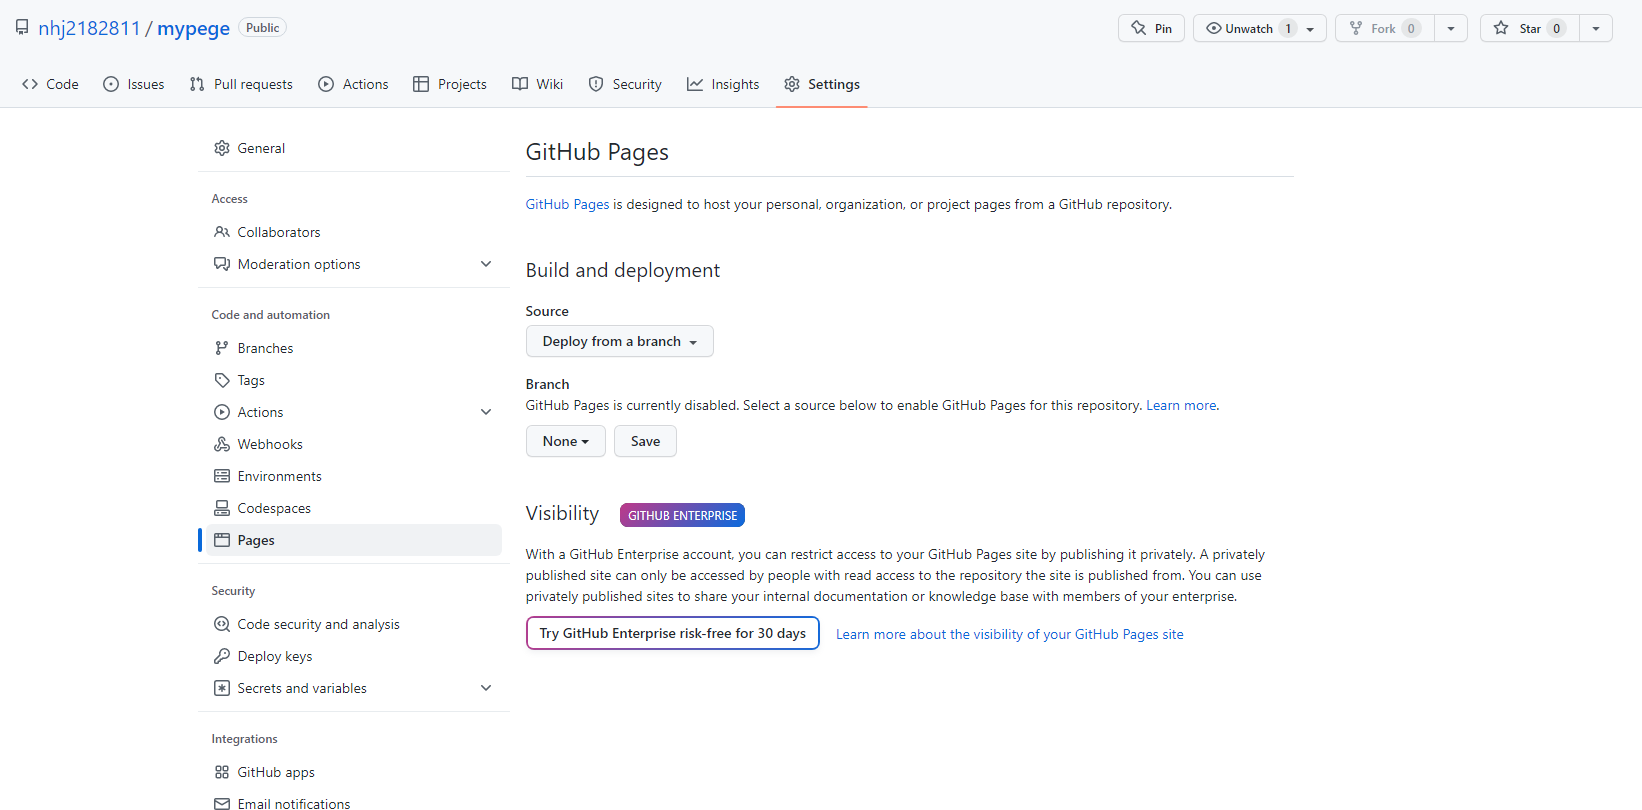Click the Environments server icon

pyautogui.click(x=222, y=476)
